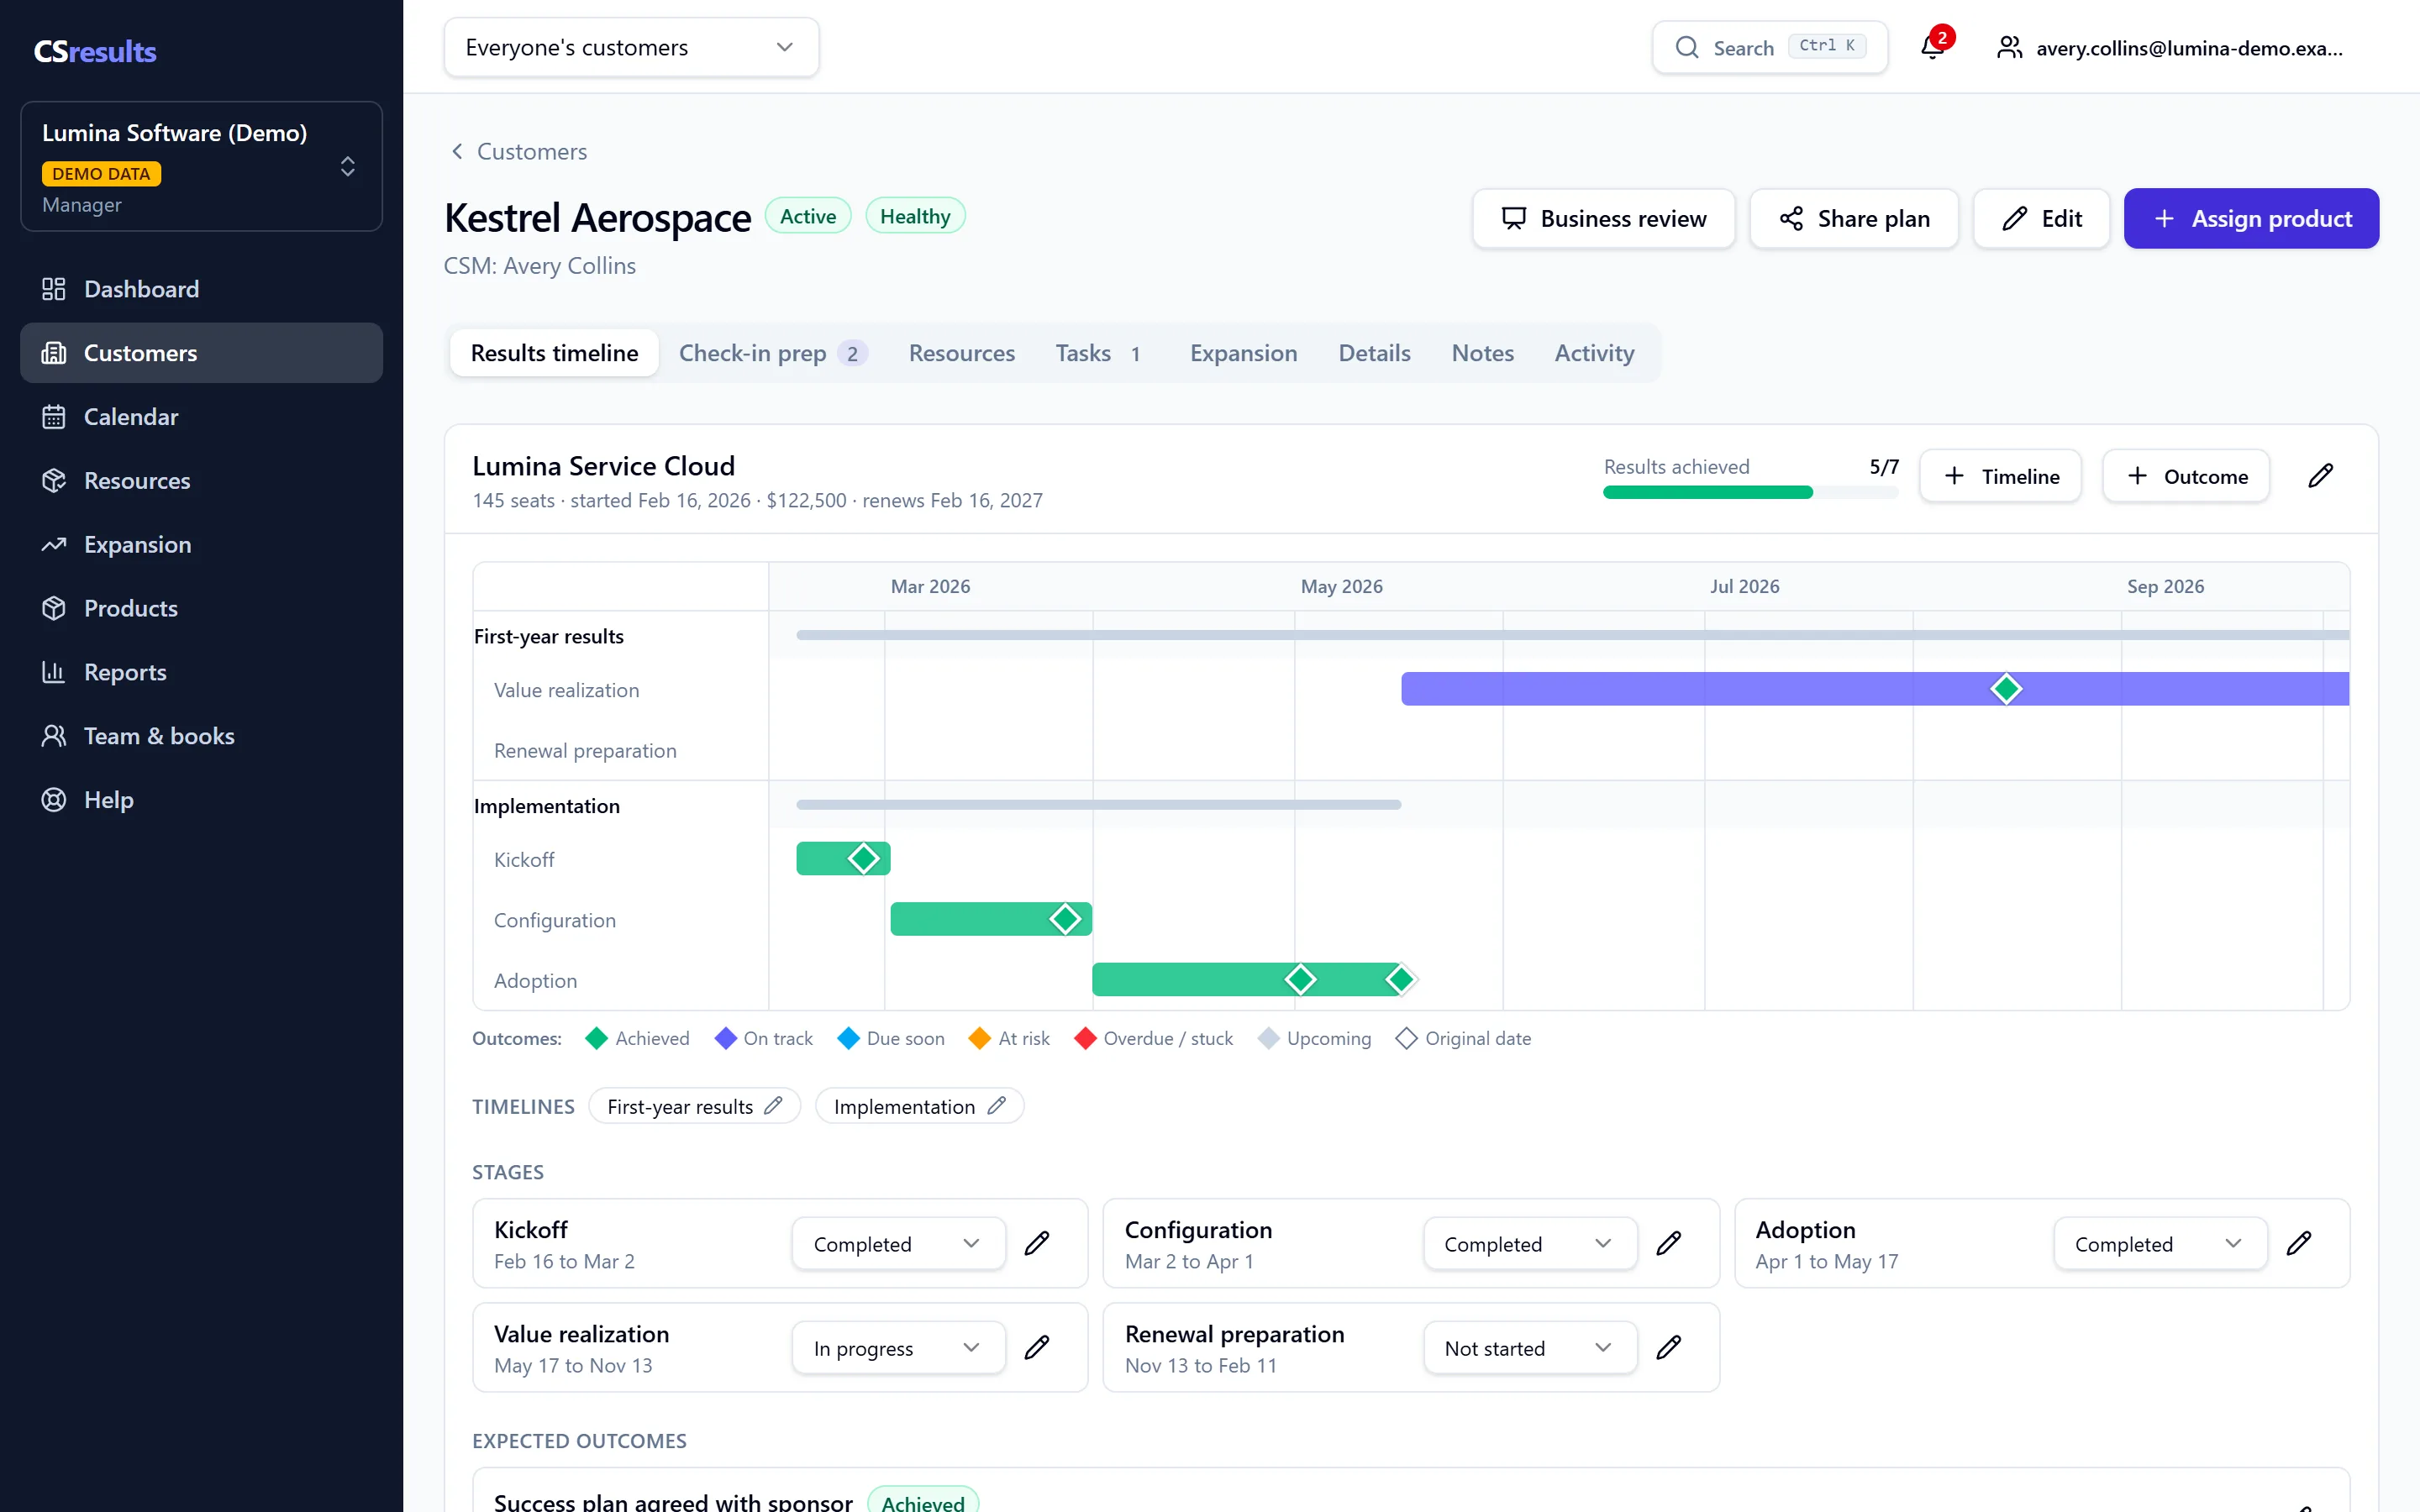
Task: Open the Value realization In progress dropdown
Action: click(898, 1348)
